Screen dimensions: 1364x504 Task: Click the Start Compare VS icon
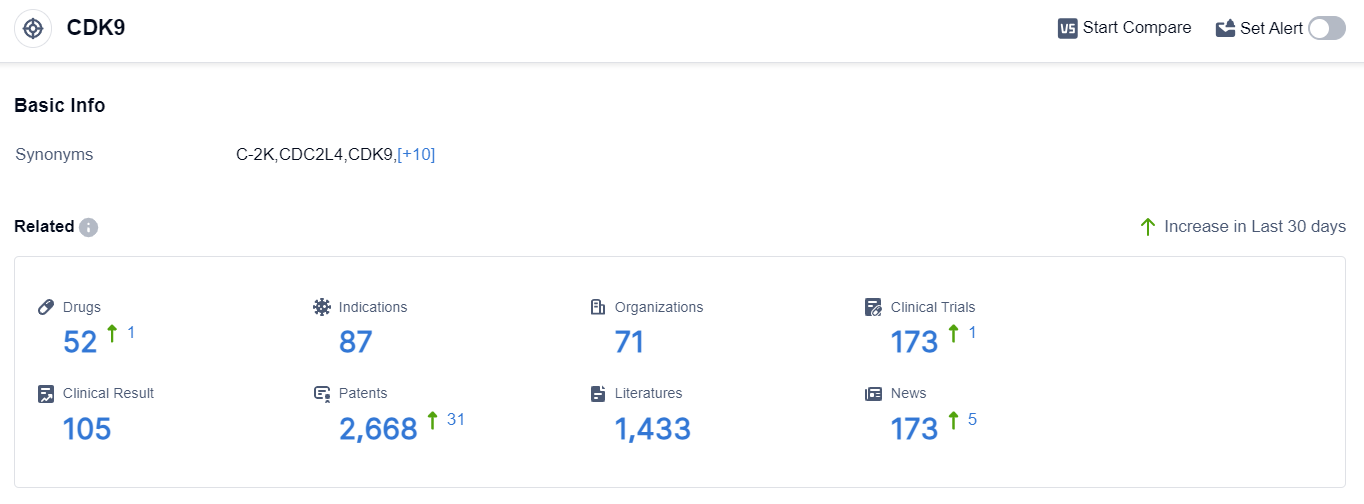click(1068, 28)
